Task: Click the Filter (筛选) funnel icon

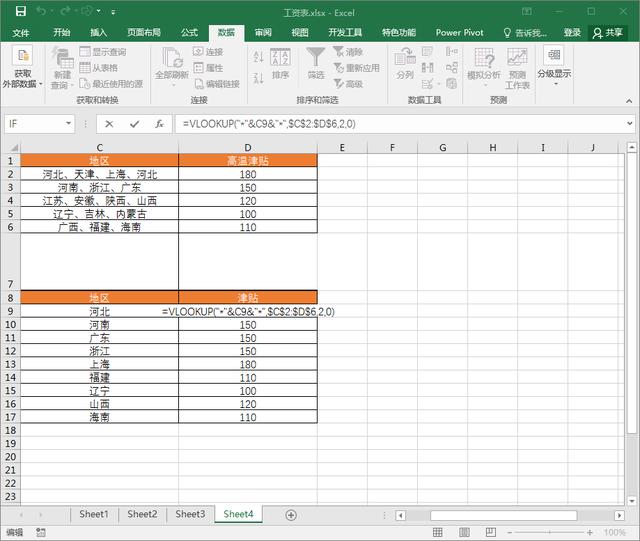Action: (x=316, y=58)
